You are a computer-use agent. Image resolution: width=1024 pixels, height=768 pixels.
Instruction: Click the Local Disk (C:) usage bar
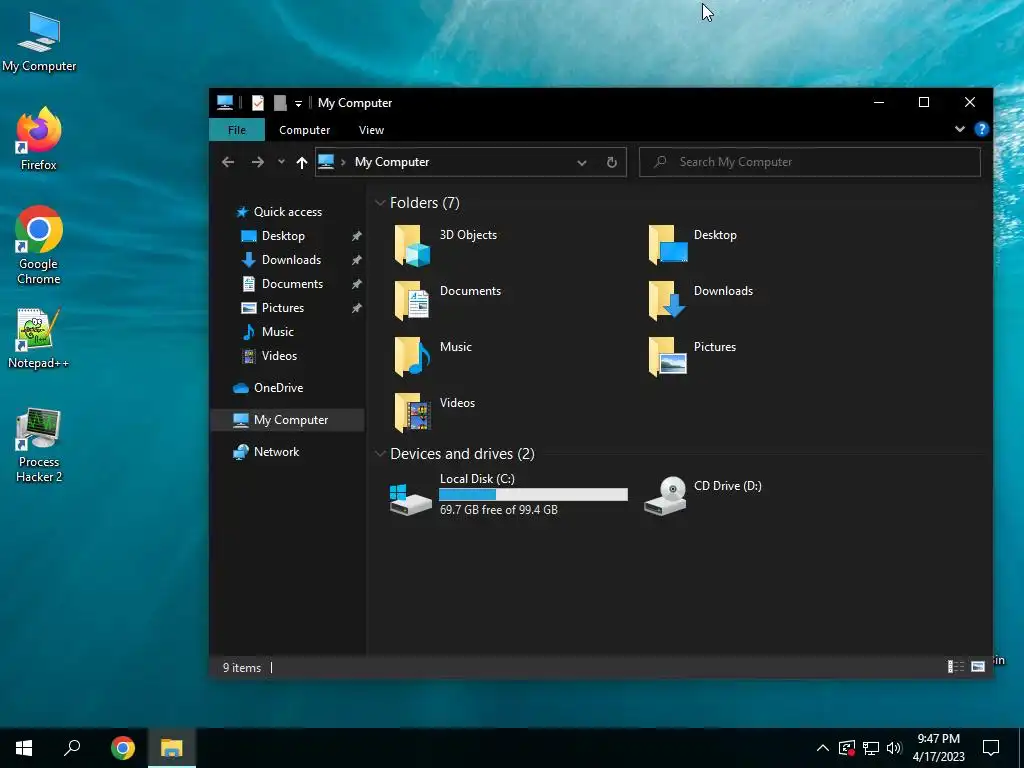click(534, 495)
